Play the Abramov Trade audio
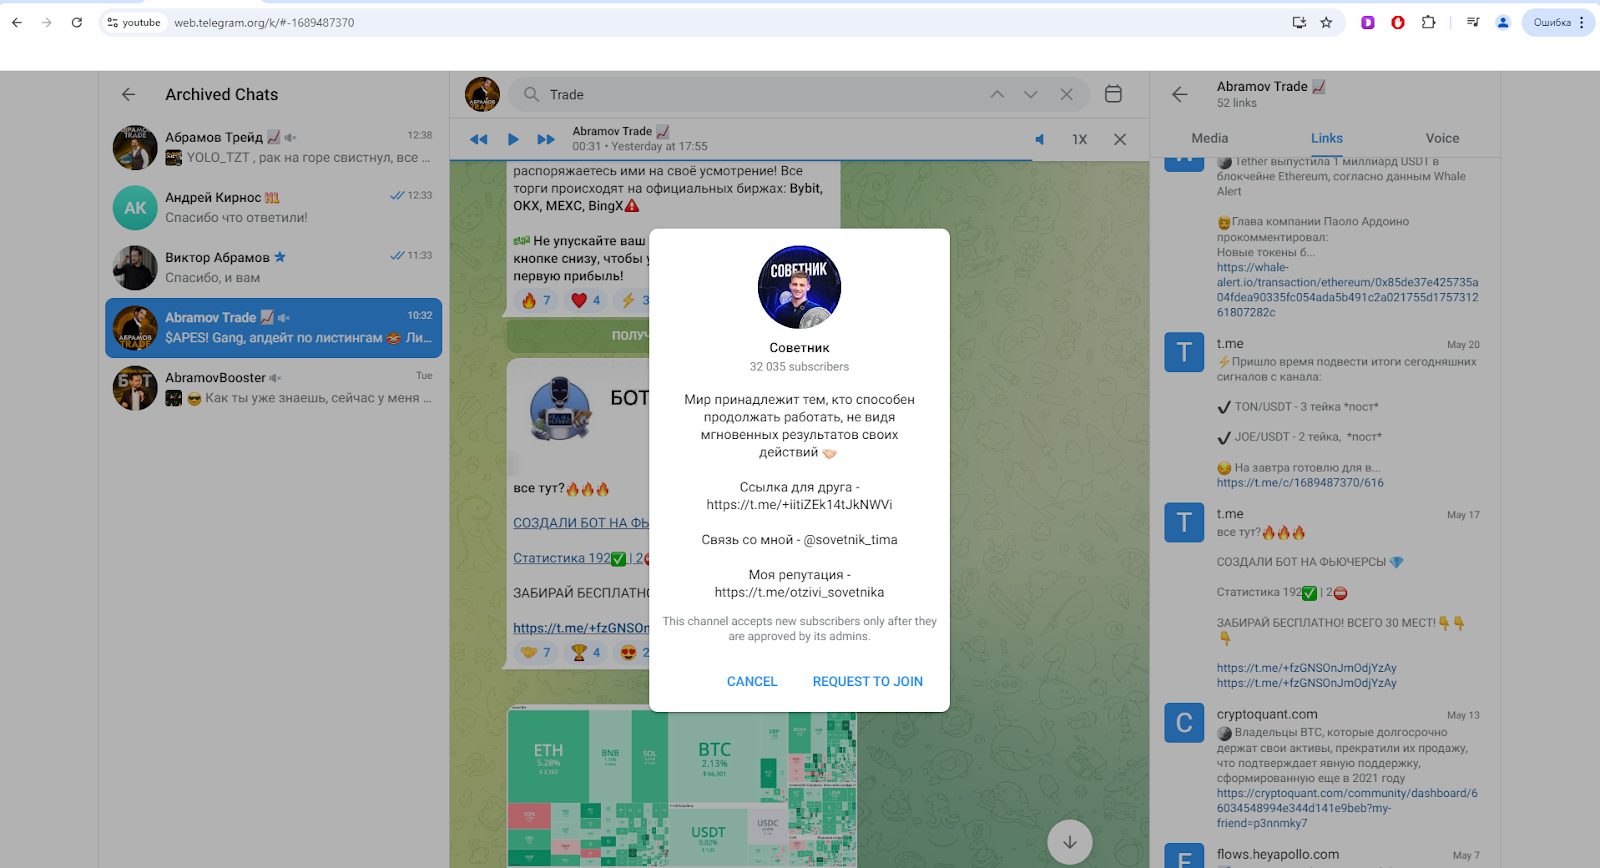The height and width of the screenshot is (868, 1600). coord(513,139)
